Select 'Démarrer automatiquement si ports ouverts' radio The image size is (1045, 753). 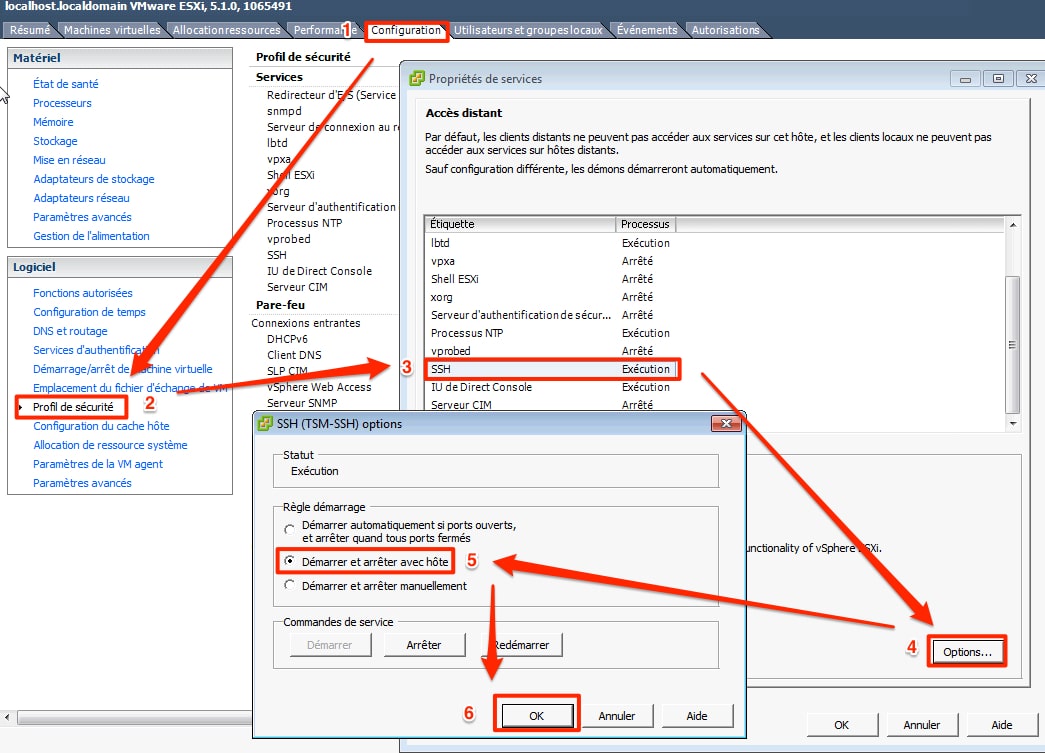click(289, 529)
